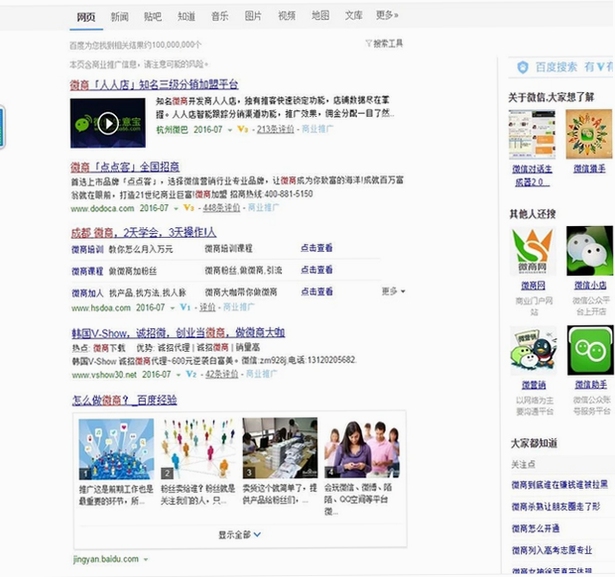Expand dropdown arrow beside 杭州微巴 2016-07
Screen dimensions: 615x577
coord(230,130)
